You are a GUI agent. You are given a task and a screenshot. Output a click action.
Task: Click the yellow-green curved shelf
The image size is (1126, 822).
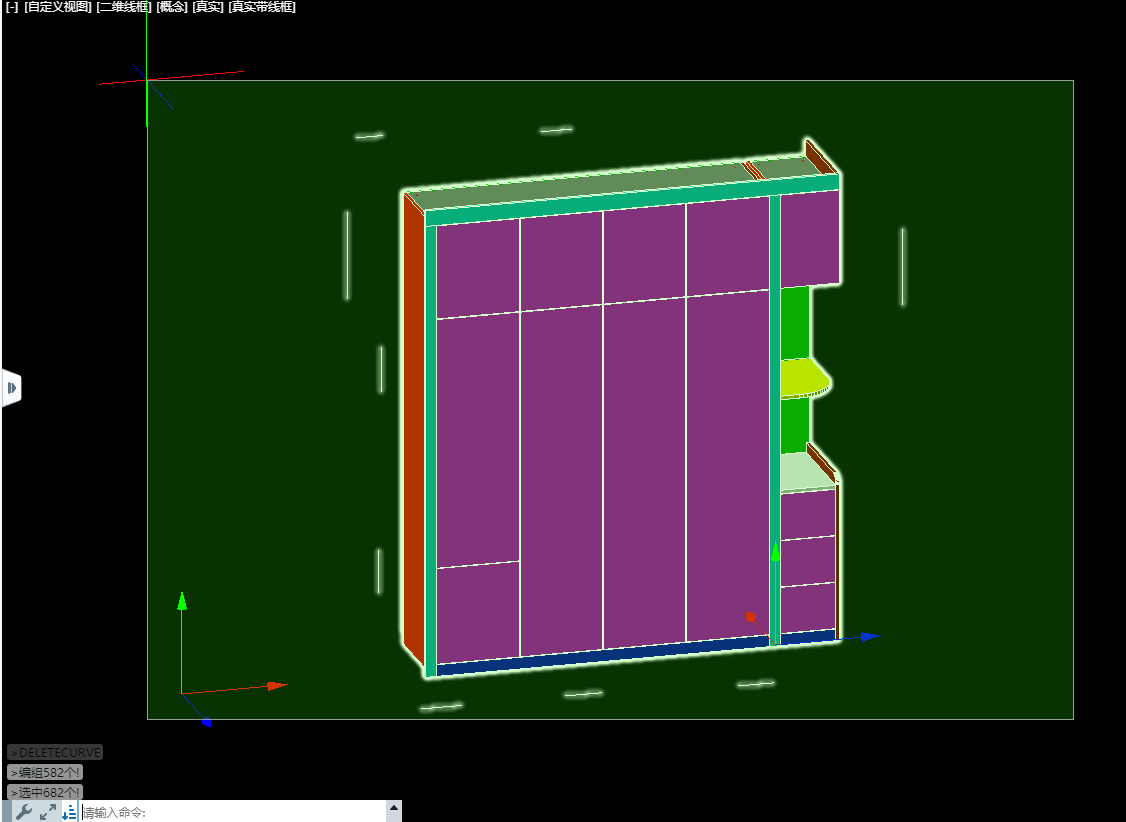point(805,377)
